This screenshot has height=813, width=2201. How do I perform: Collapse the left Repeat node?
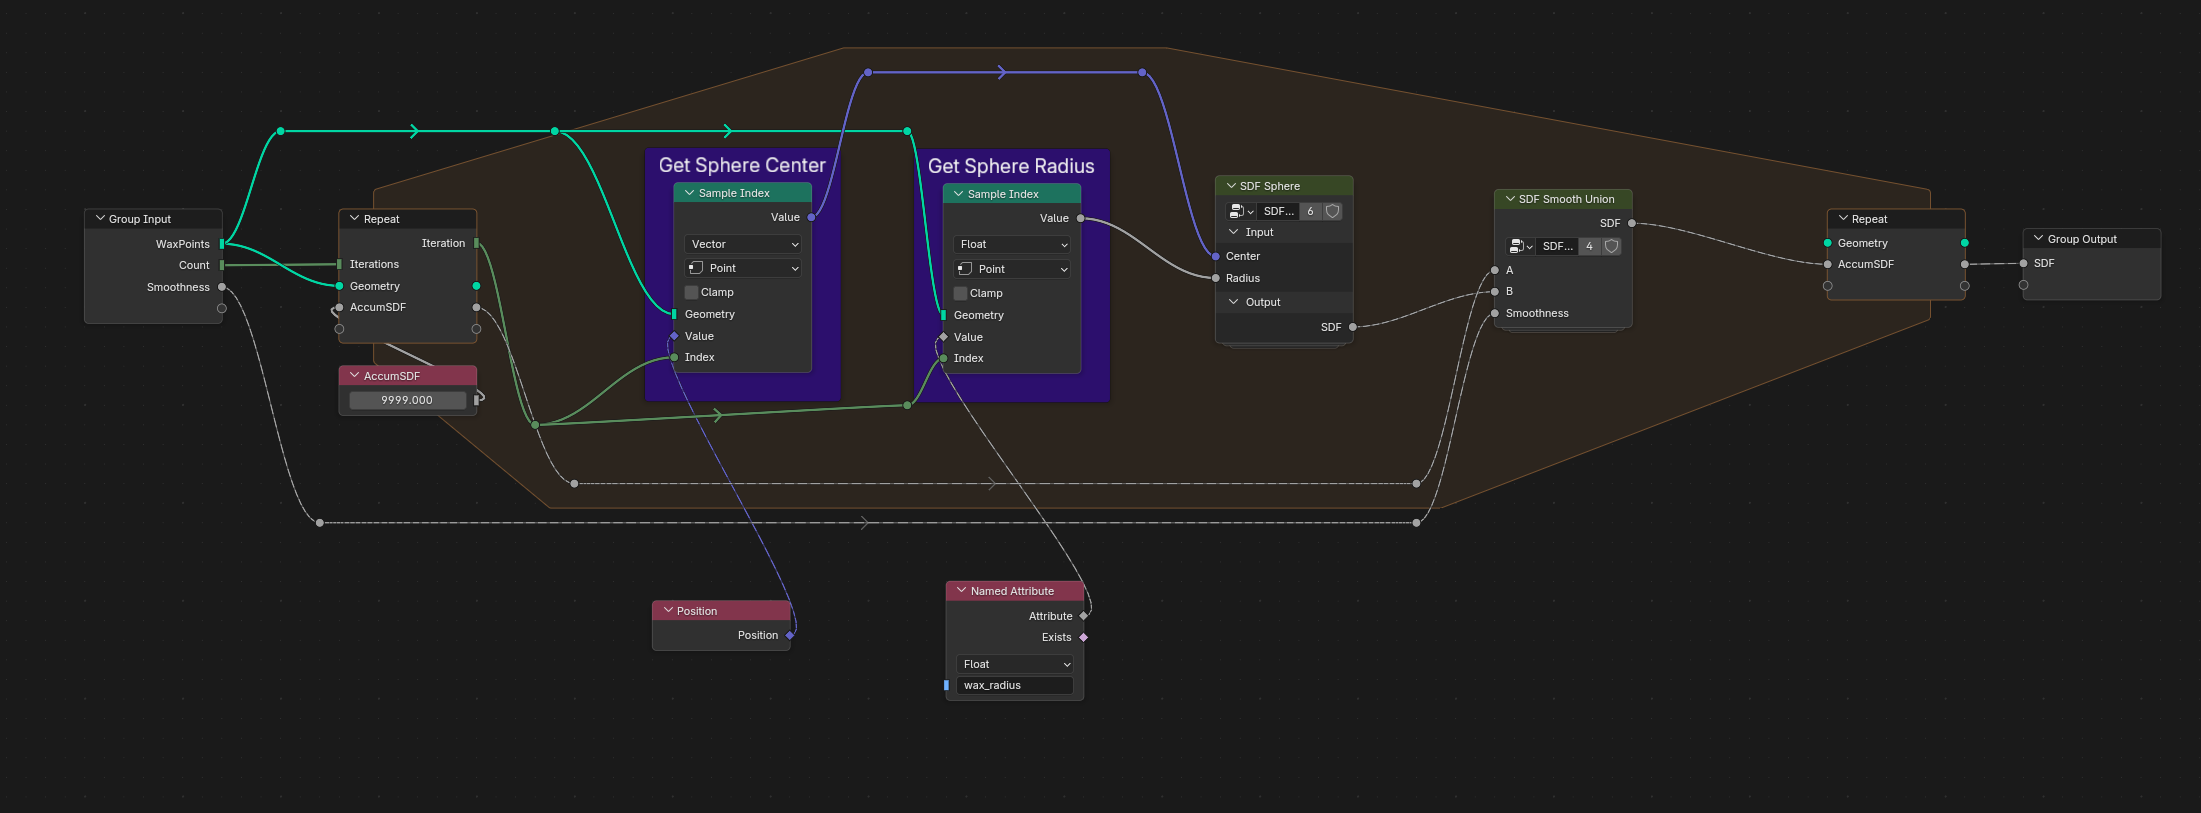point(355,218)
